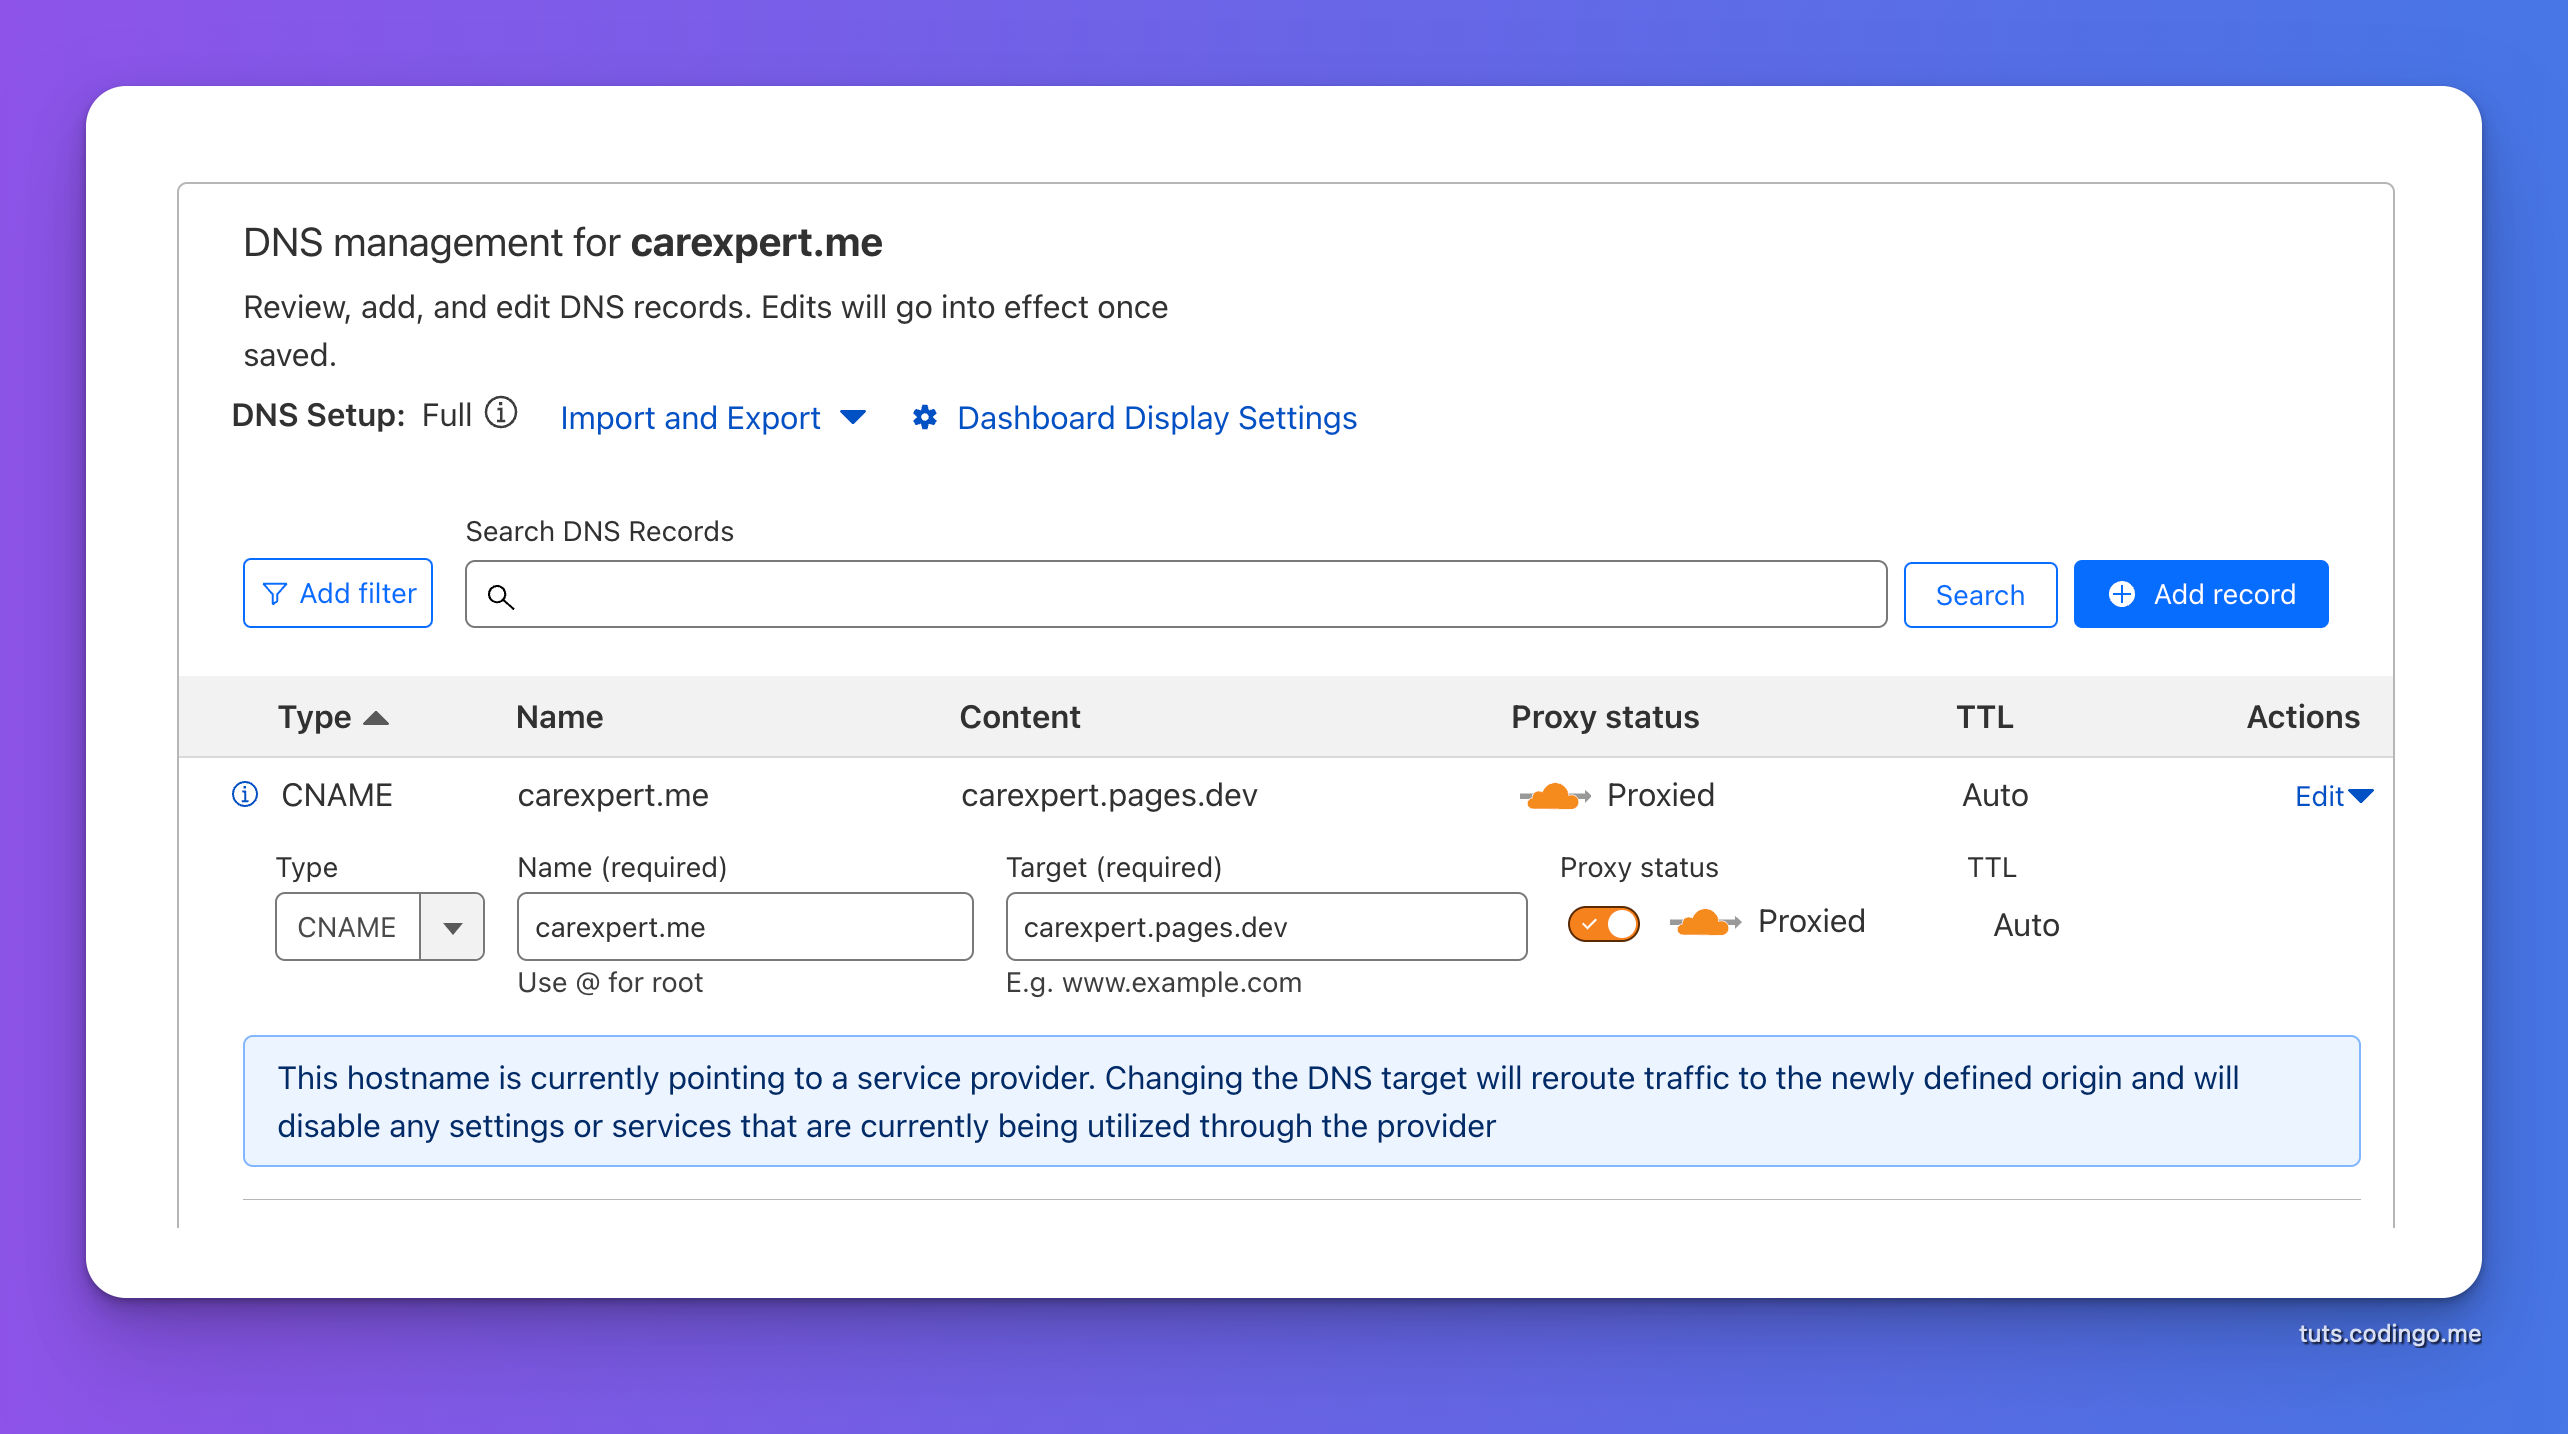2568x1434 pixels.
Task: Click the CNAME row info icon
Action: [x=245, y=794]
